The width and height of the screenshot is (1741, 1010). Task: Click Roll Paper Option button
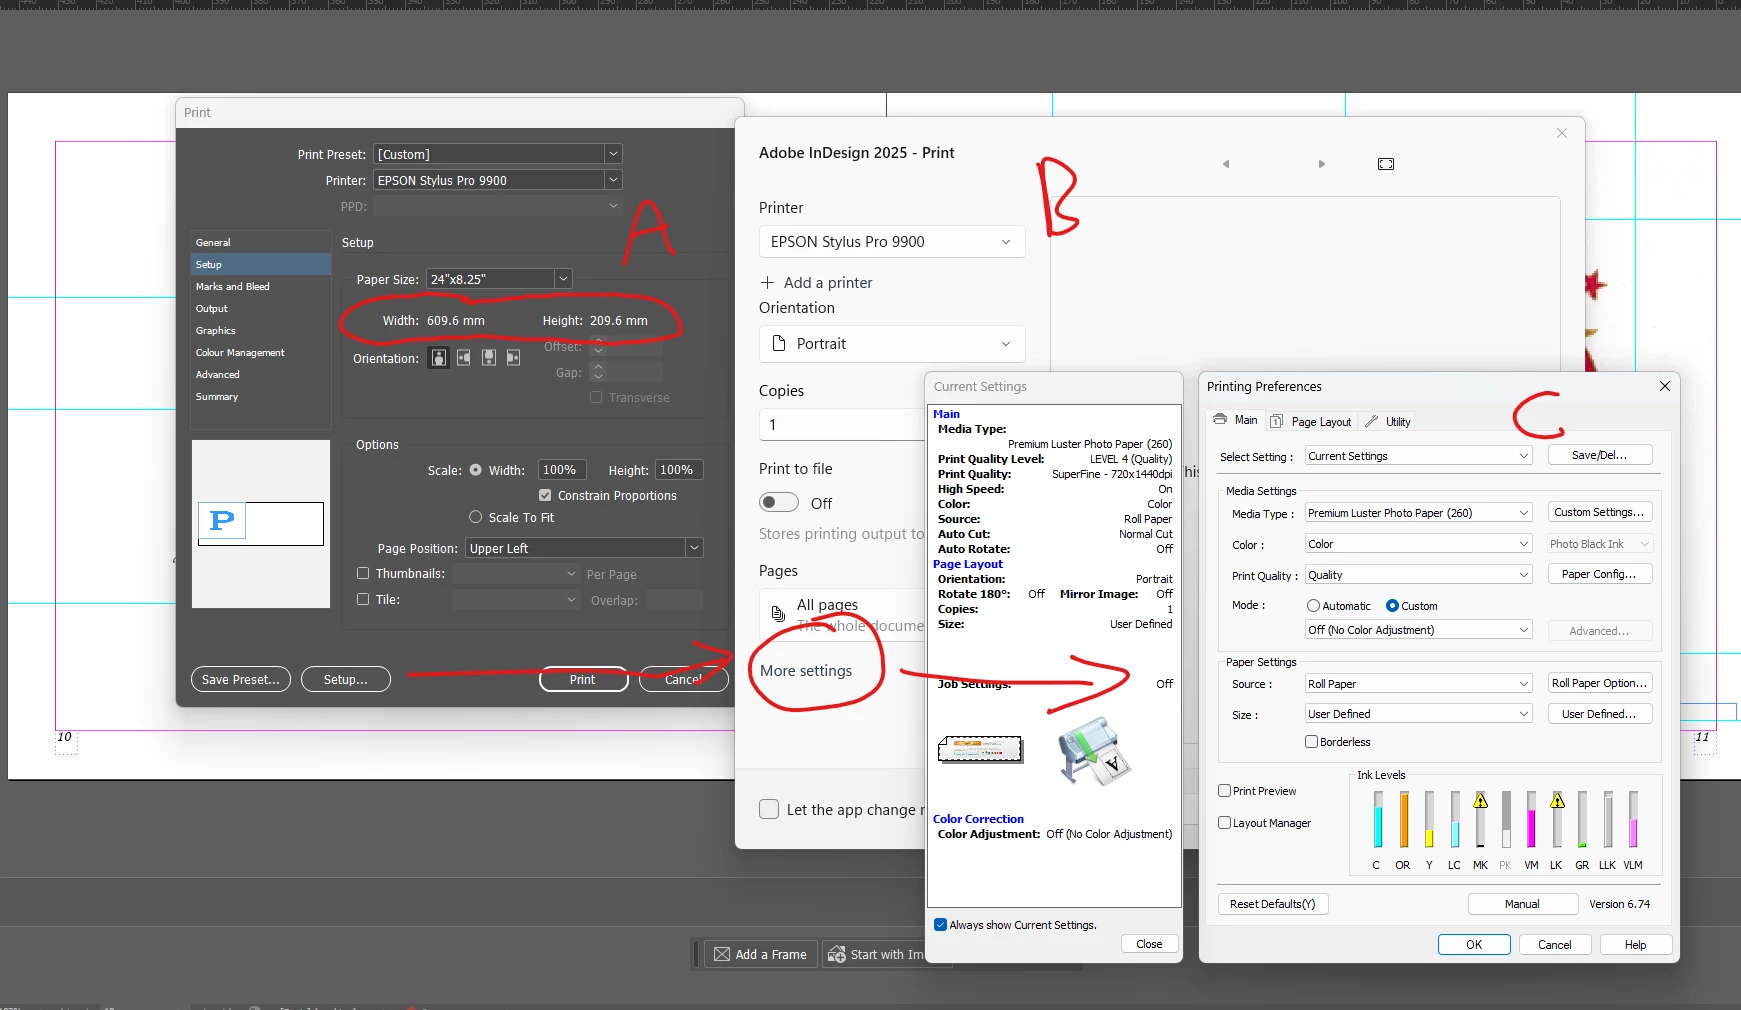[x=1599, y=683]
